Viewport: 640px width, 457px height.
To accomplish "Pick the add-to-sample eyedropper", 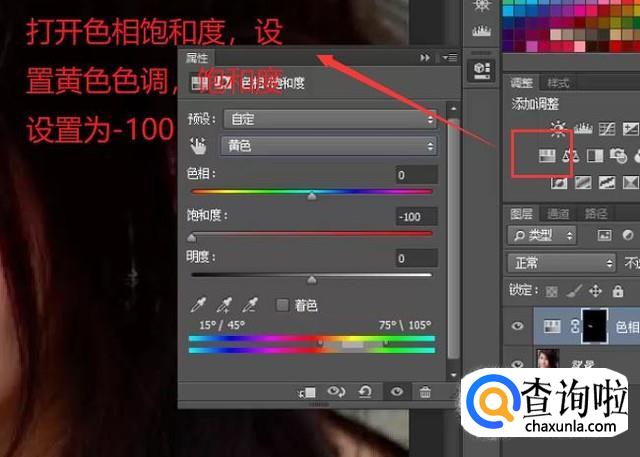I will pyautogui.click(x=224, y=305).
